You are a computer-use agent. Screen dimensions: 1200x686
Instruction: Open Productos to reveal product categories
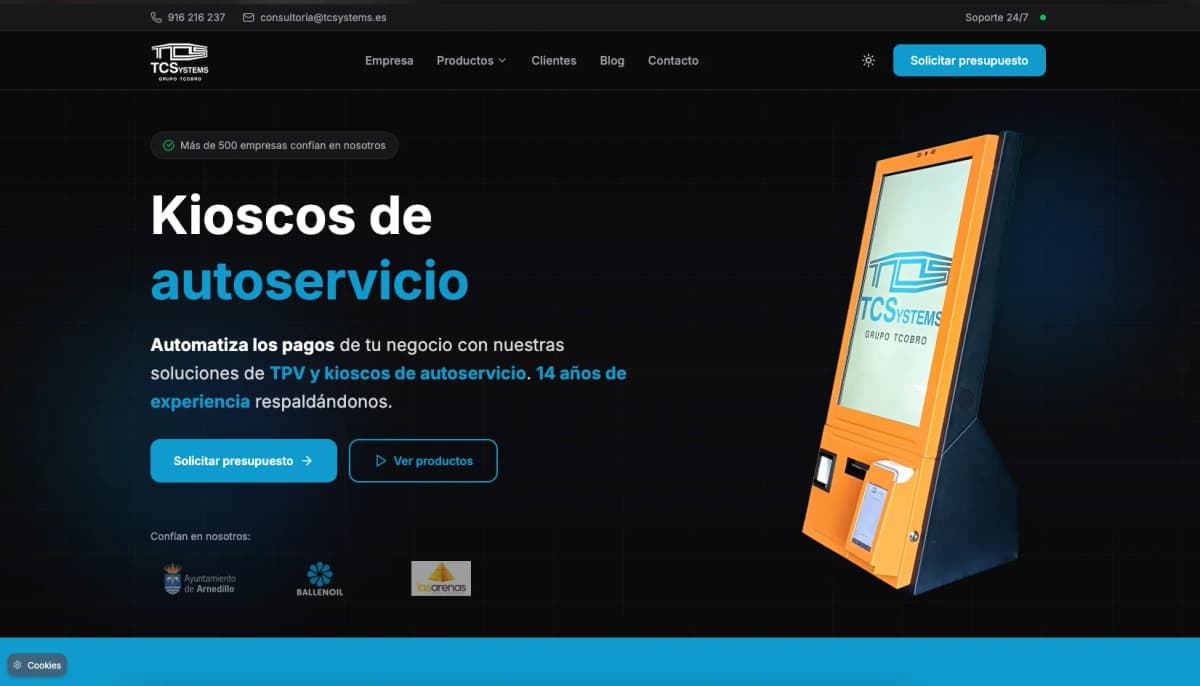[471, 60]
